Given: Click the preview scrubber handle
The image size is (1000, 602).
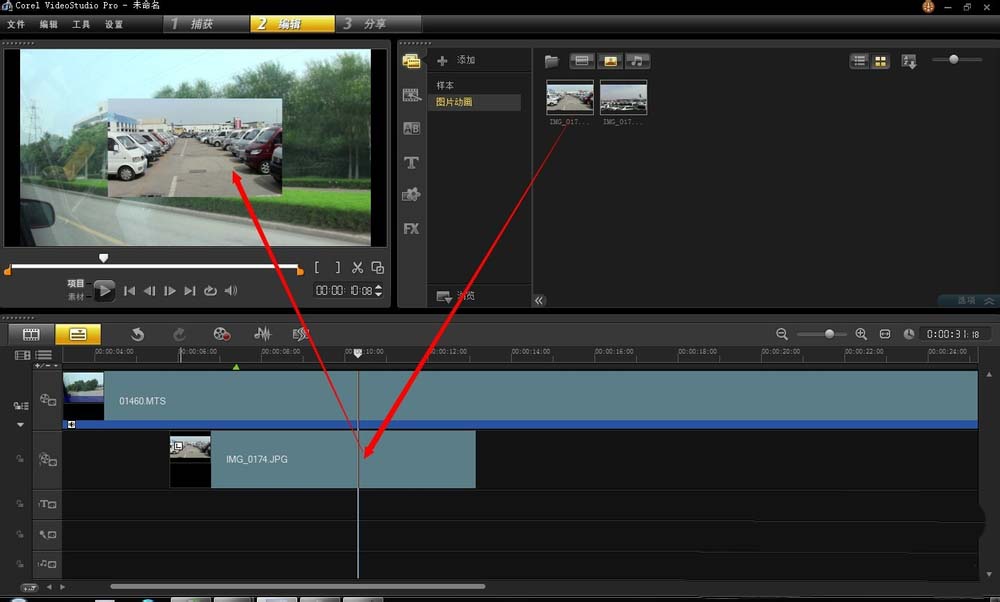Looking at the screenshot, I should pyautogui.click(x=103, y=258).
